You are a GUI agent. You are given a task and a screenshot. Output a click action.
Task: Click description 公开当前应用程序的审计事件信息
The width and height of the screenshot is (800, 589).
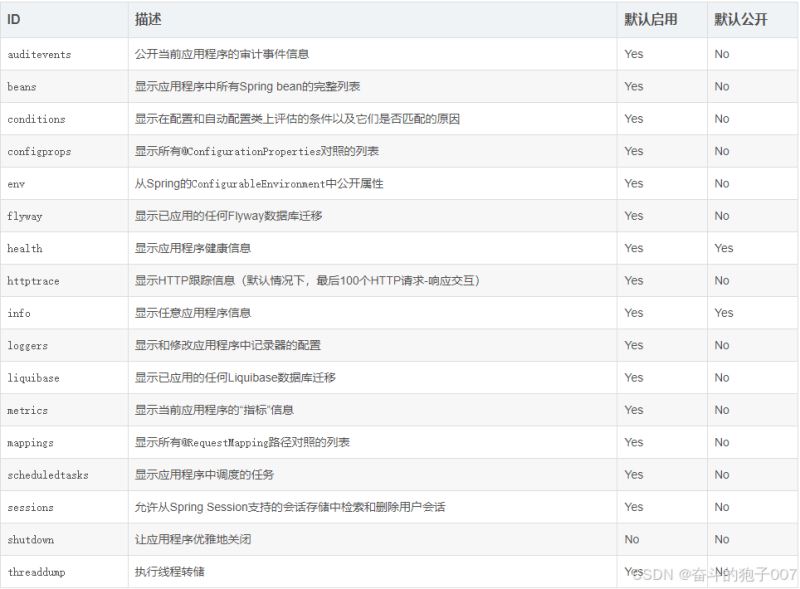(222, 54)
